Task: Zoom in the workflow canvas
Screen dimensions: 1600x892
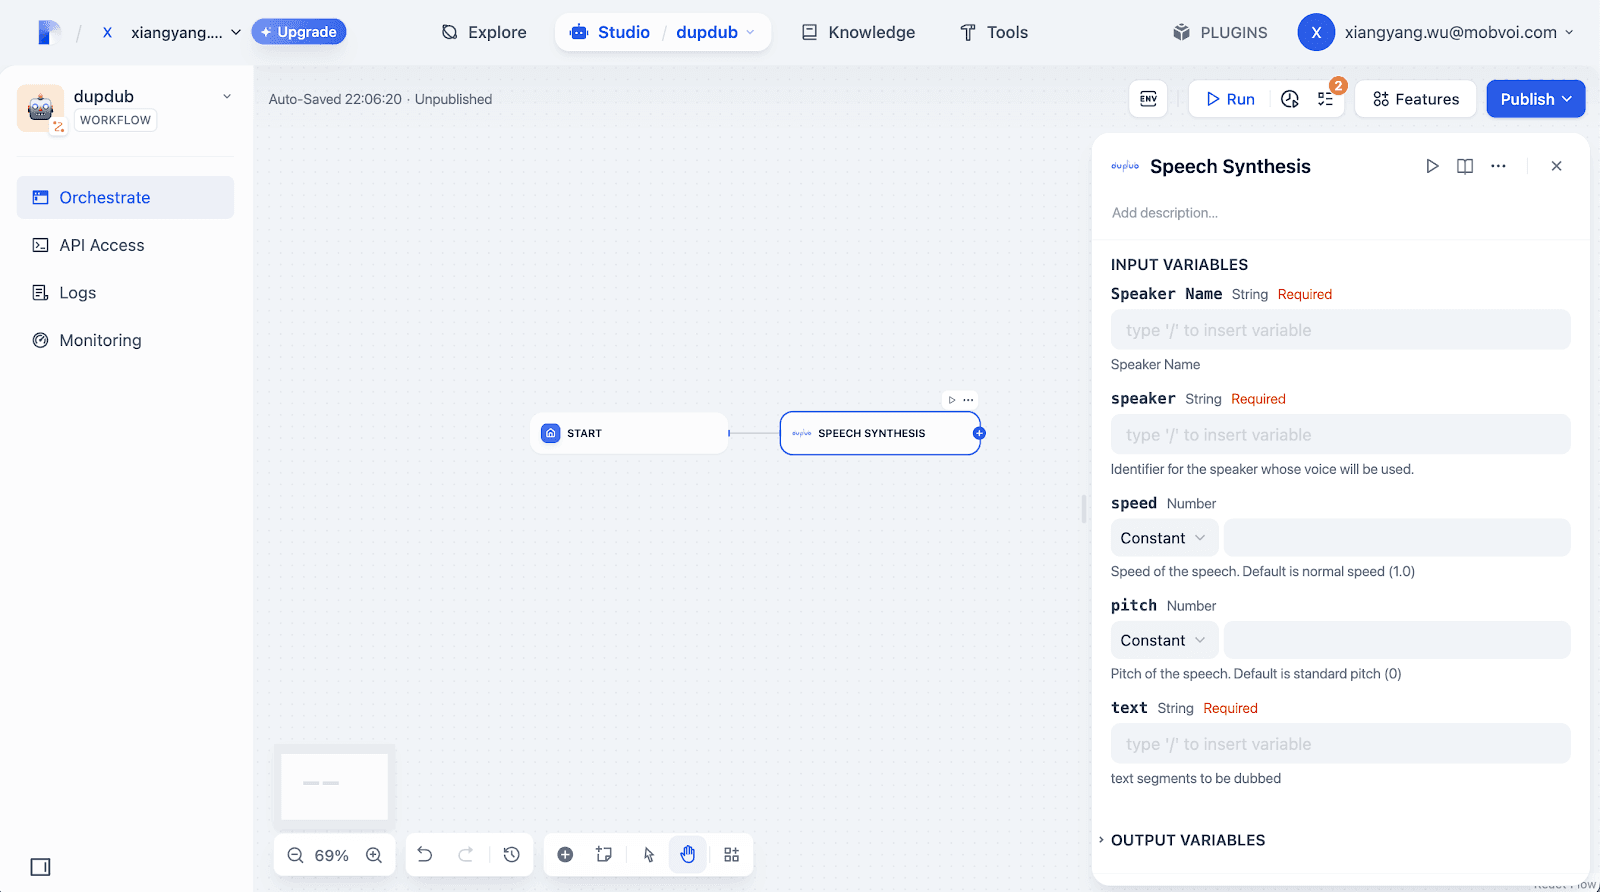Action: click(374, 855)
